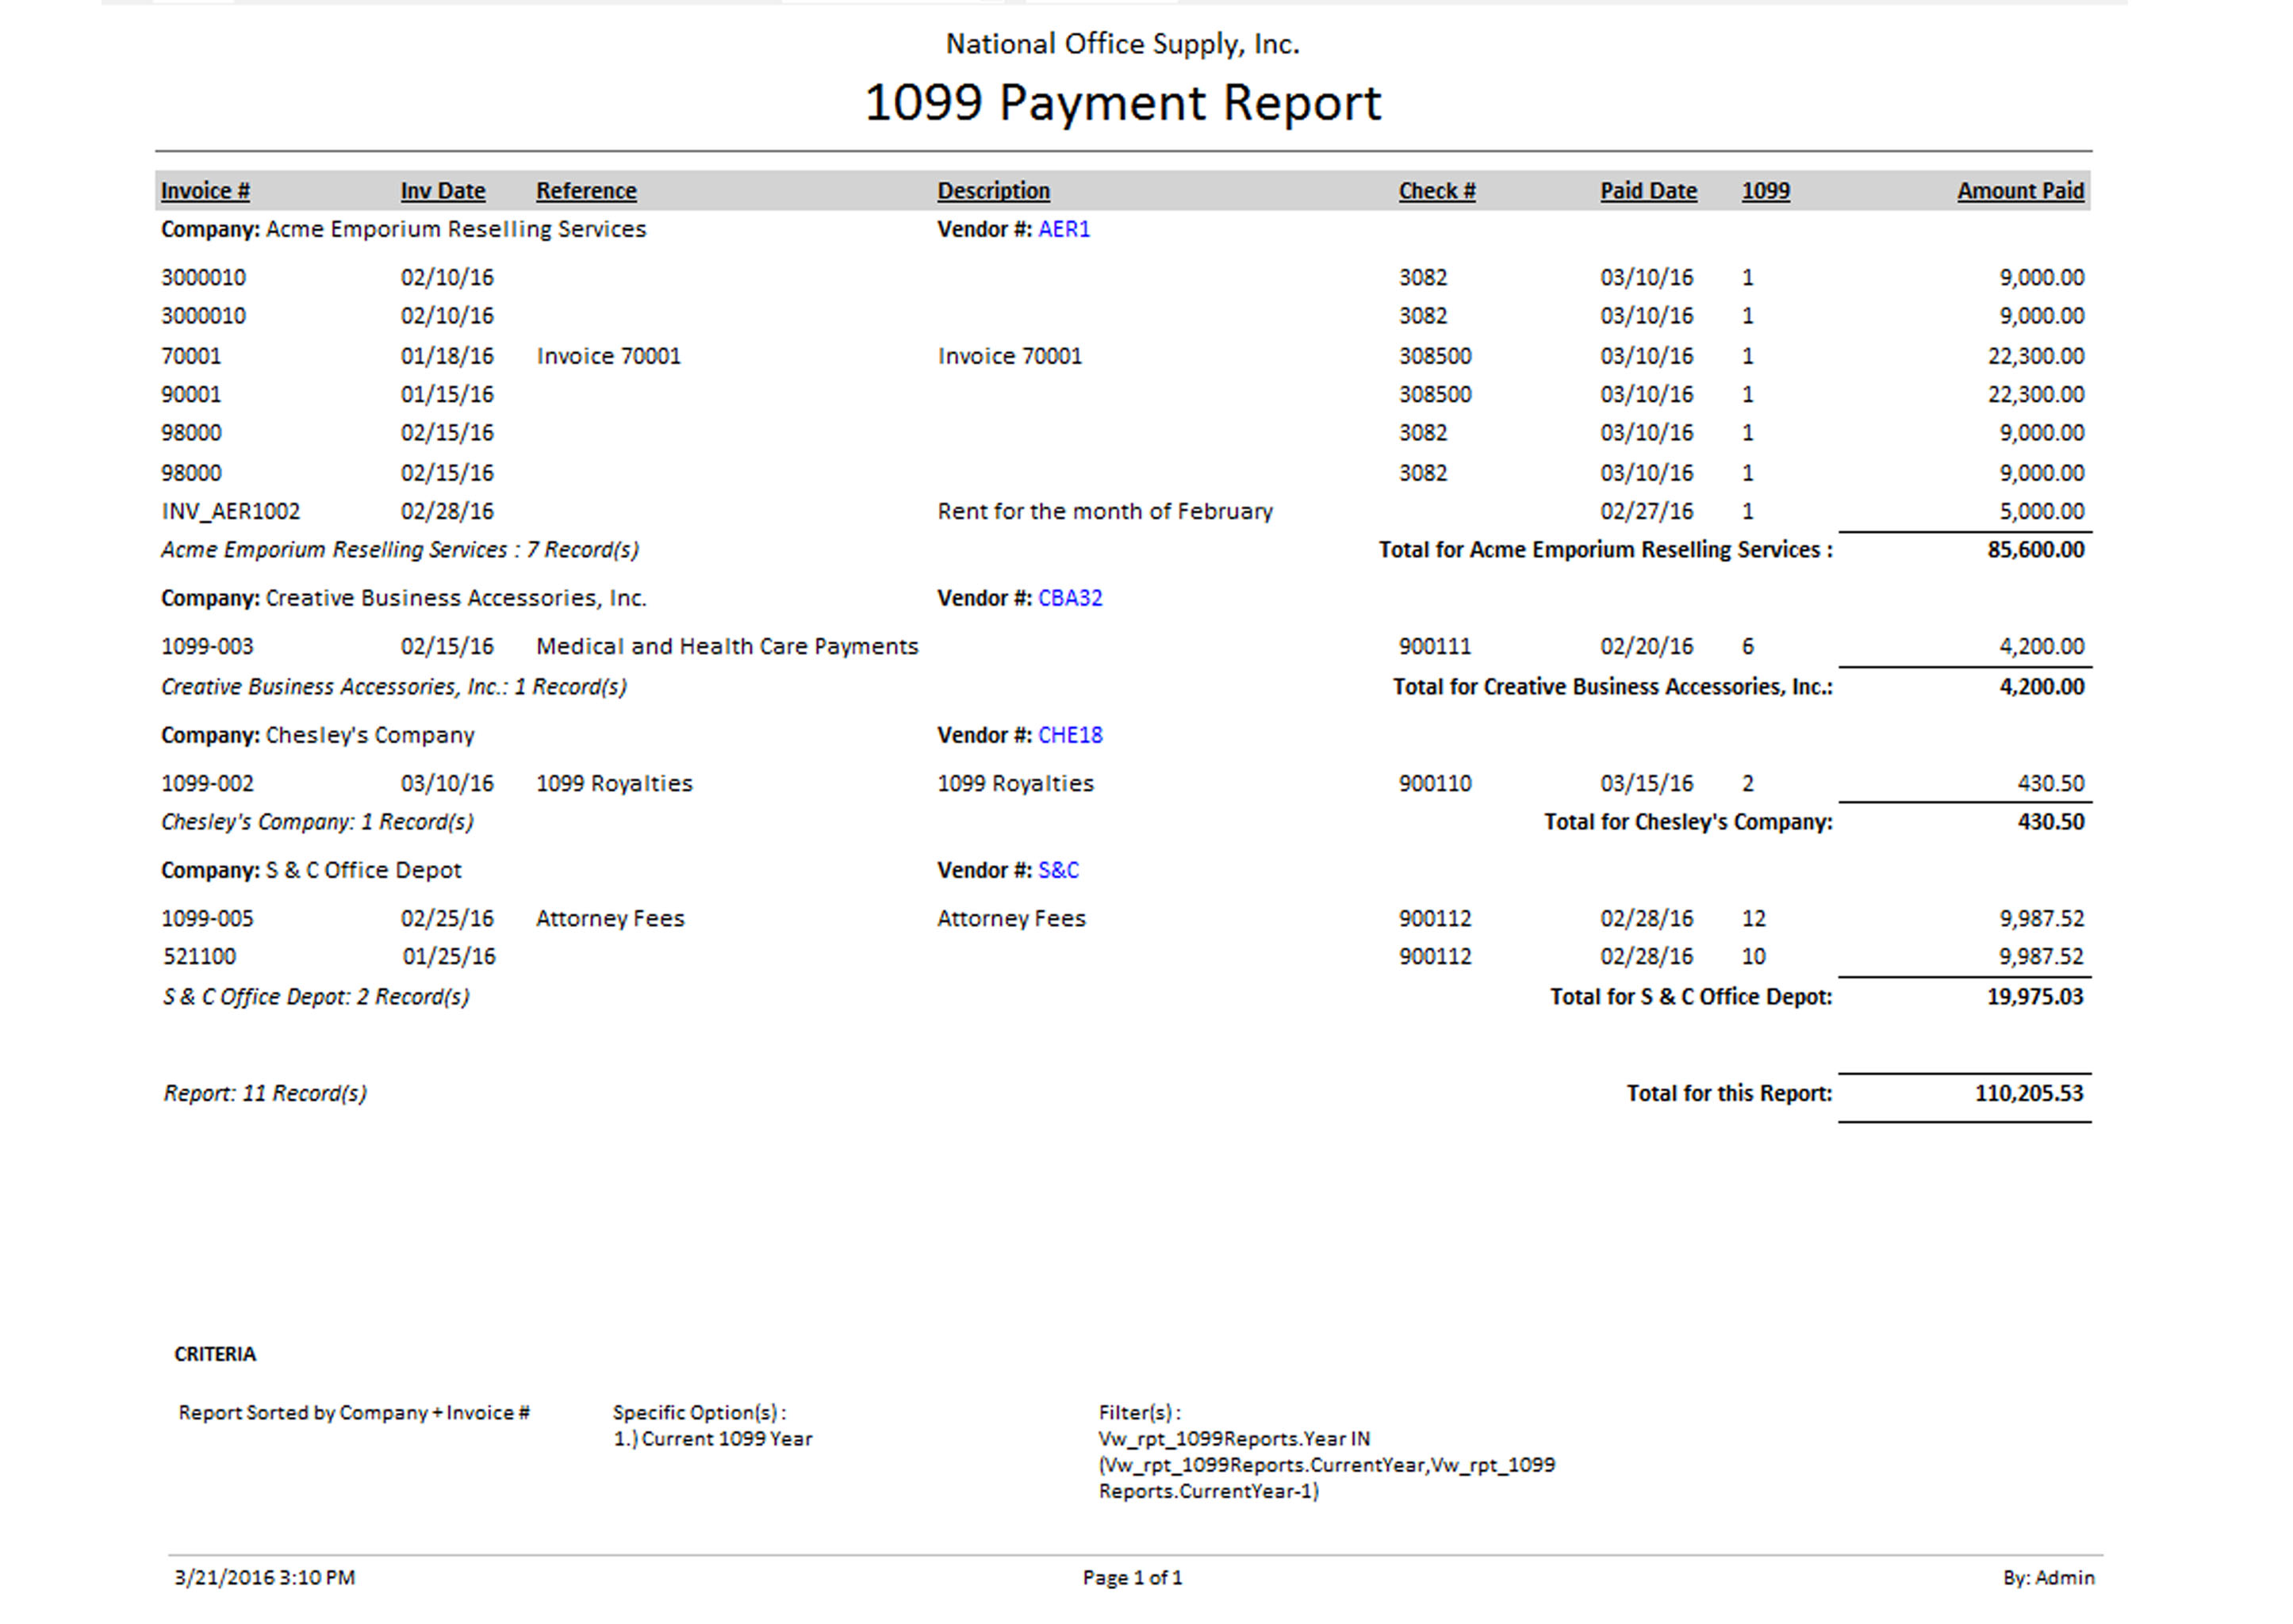Click the 1099 column header

[1765, 191]
